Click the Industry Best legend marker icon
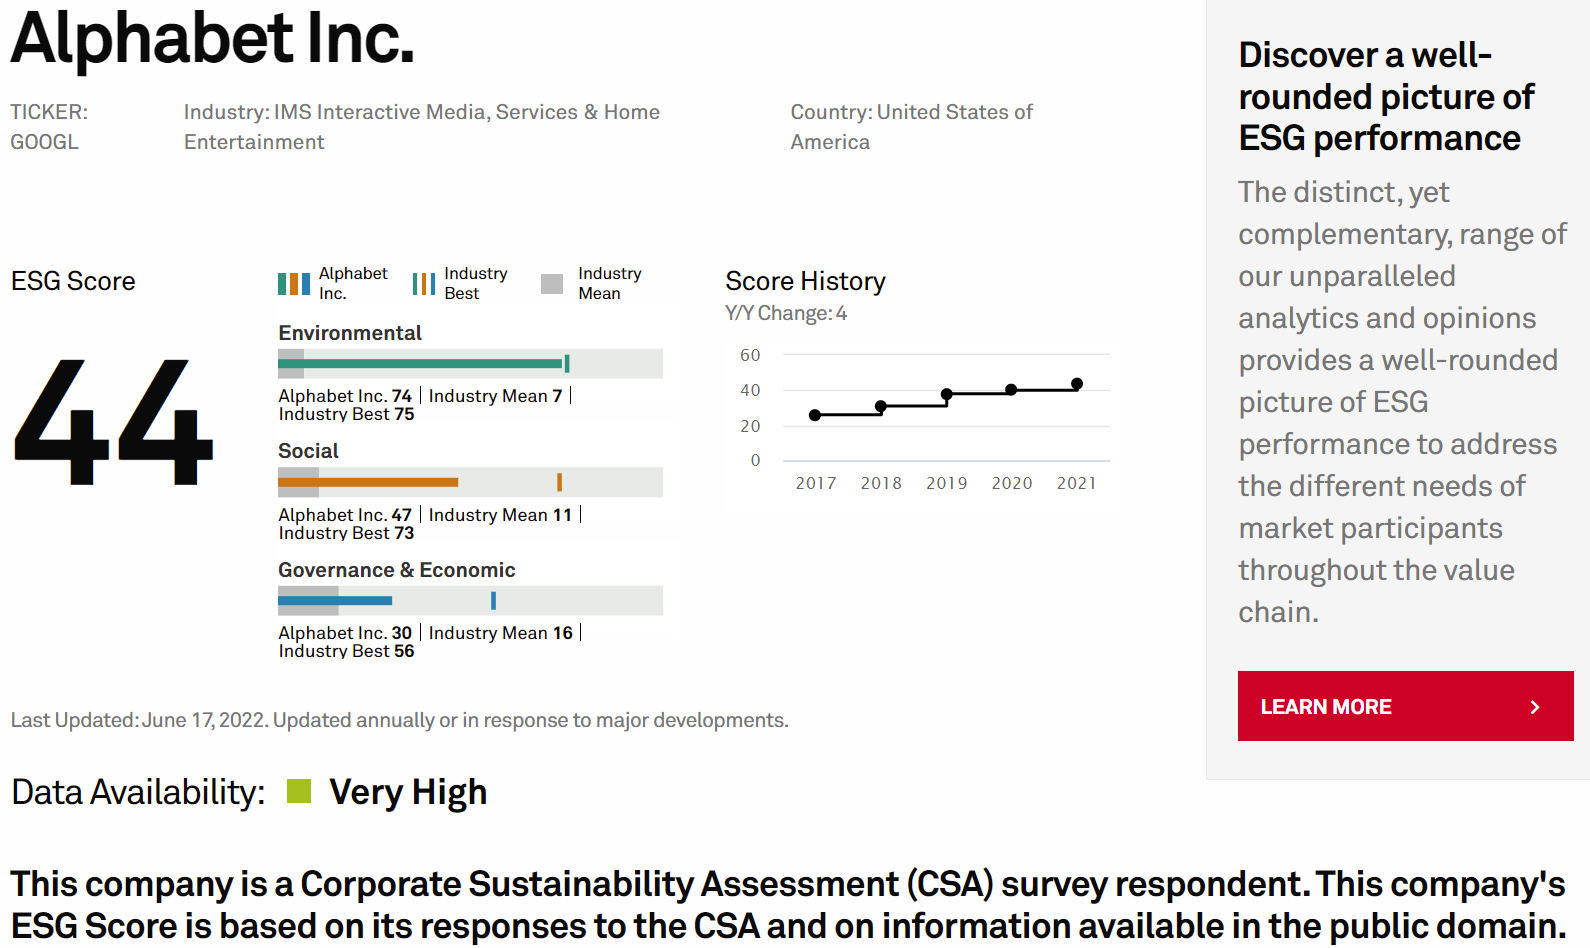Viewport: 1590px width, 948px height. tap(424, 284)
